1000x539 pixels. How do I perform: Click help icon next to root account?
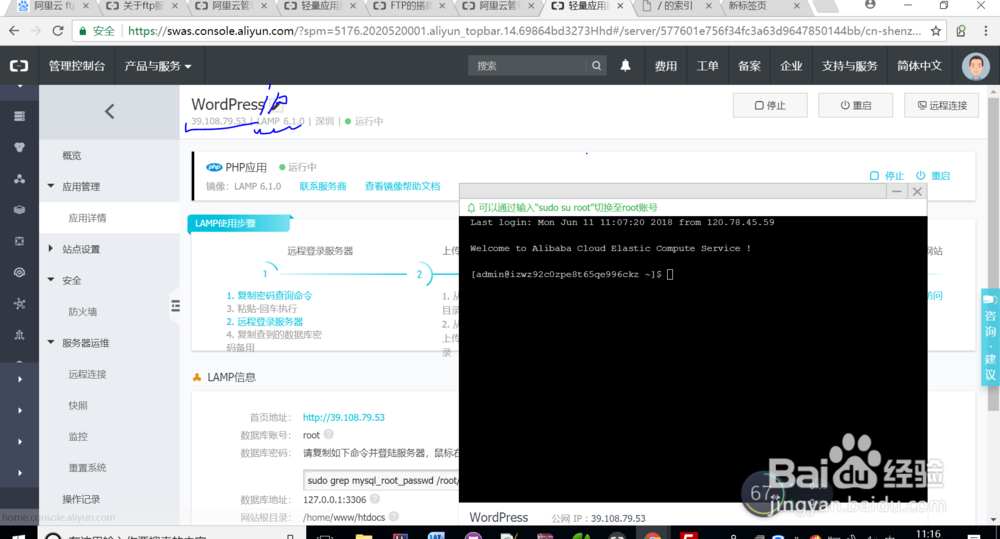[x=328, y=434]
